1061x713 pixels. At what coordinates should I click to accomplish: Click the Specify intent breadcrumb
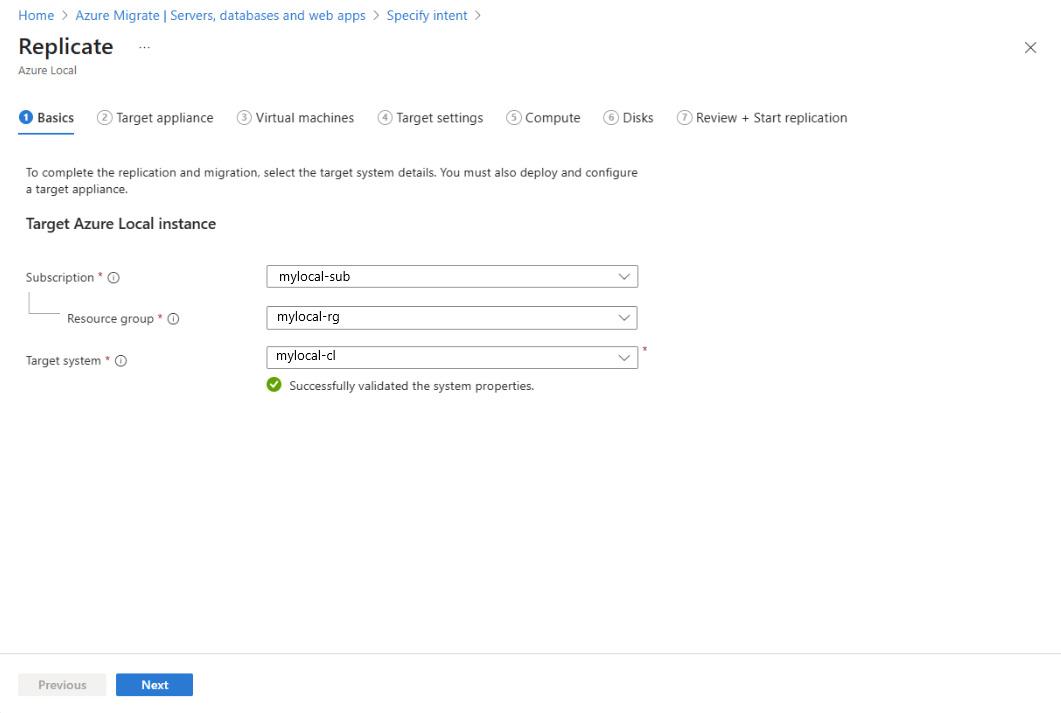click(x=427, y=15)
